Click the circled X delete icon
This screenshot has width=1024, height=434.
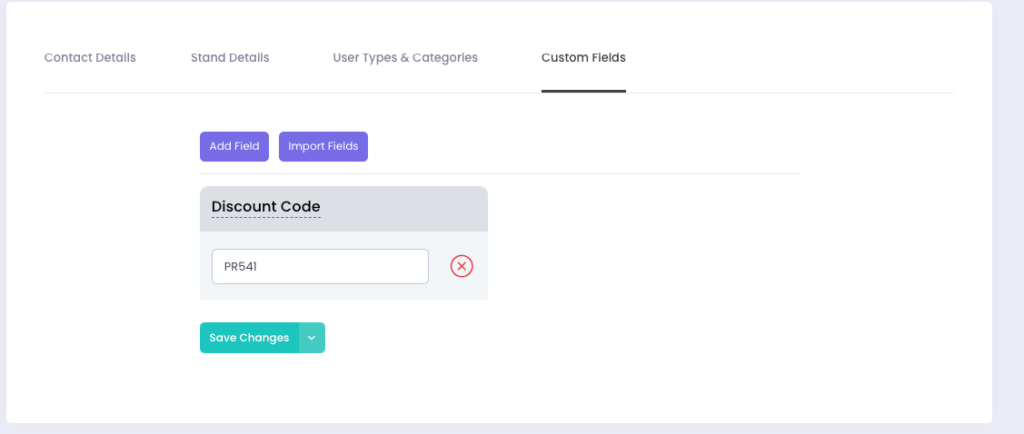pyautogui.click(x=461, y=266)
